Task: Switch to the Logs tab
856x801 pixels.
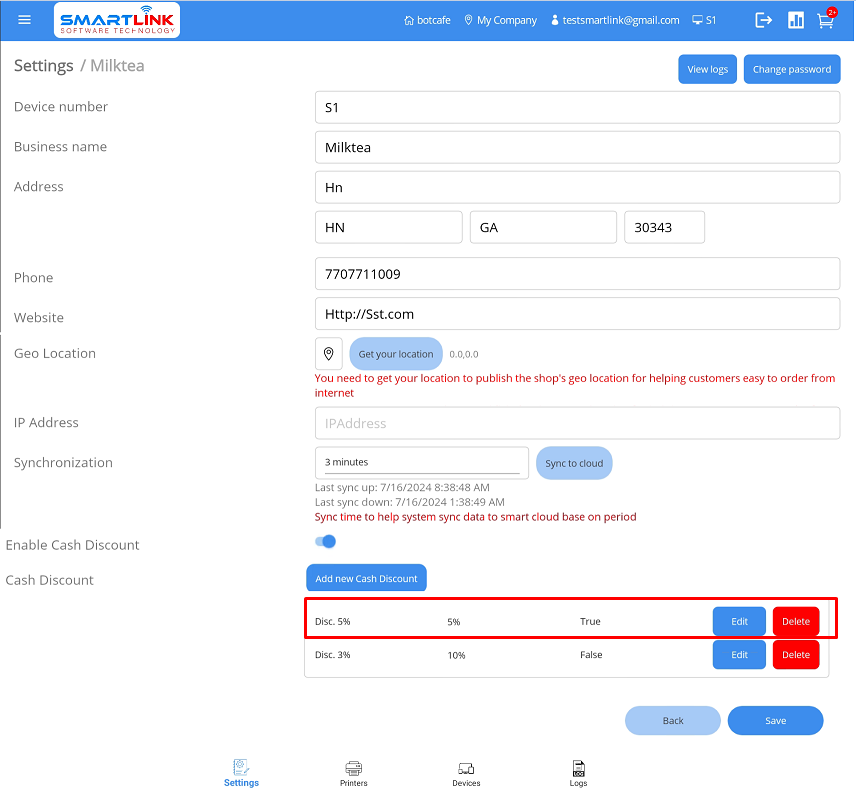Action: coord(578,773)
